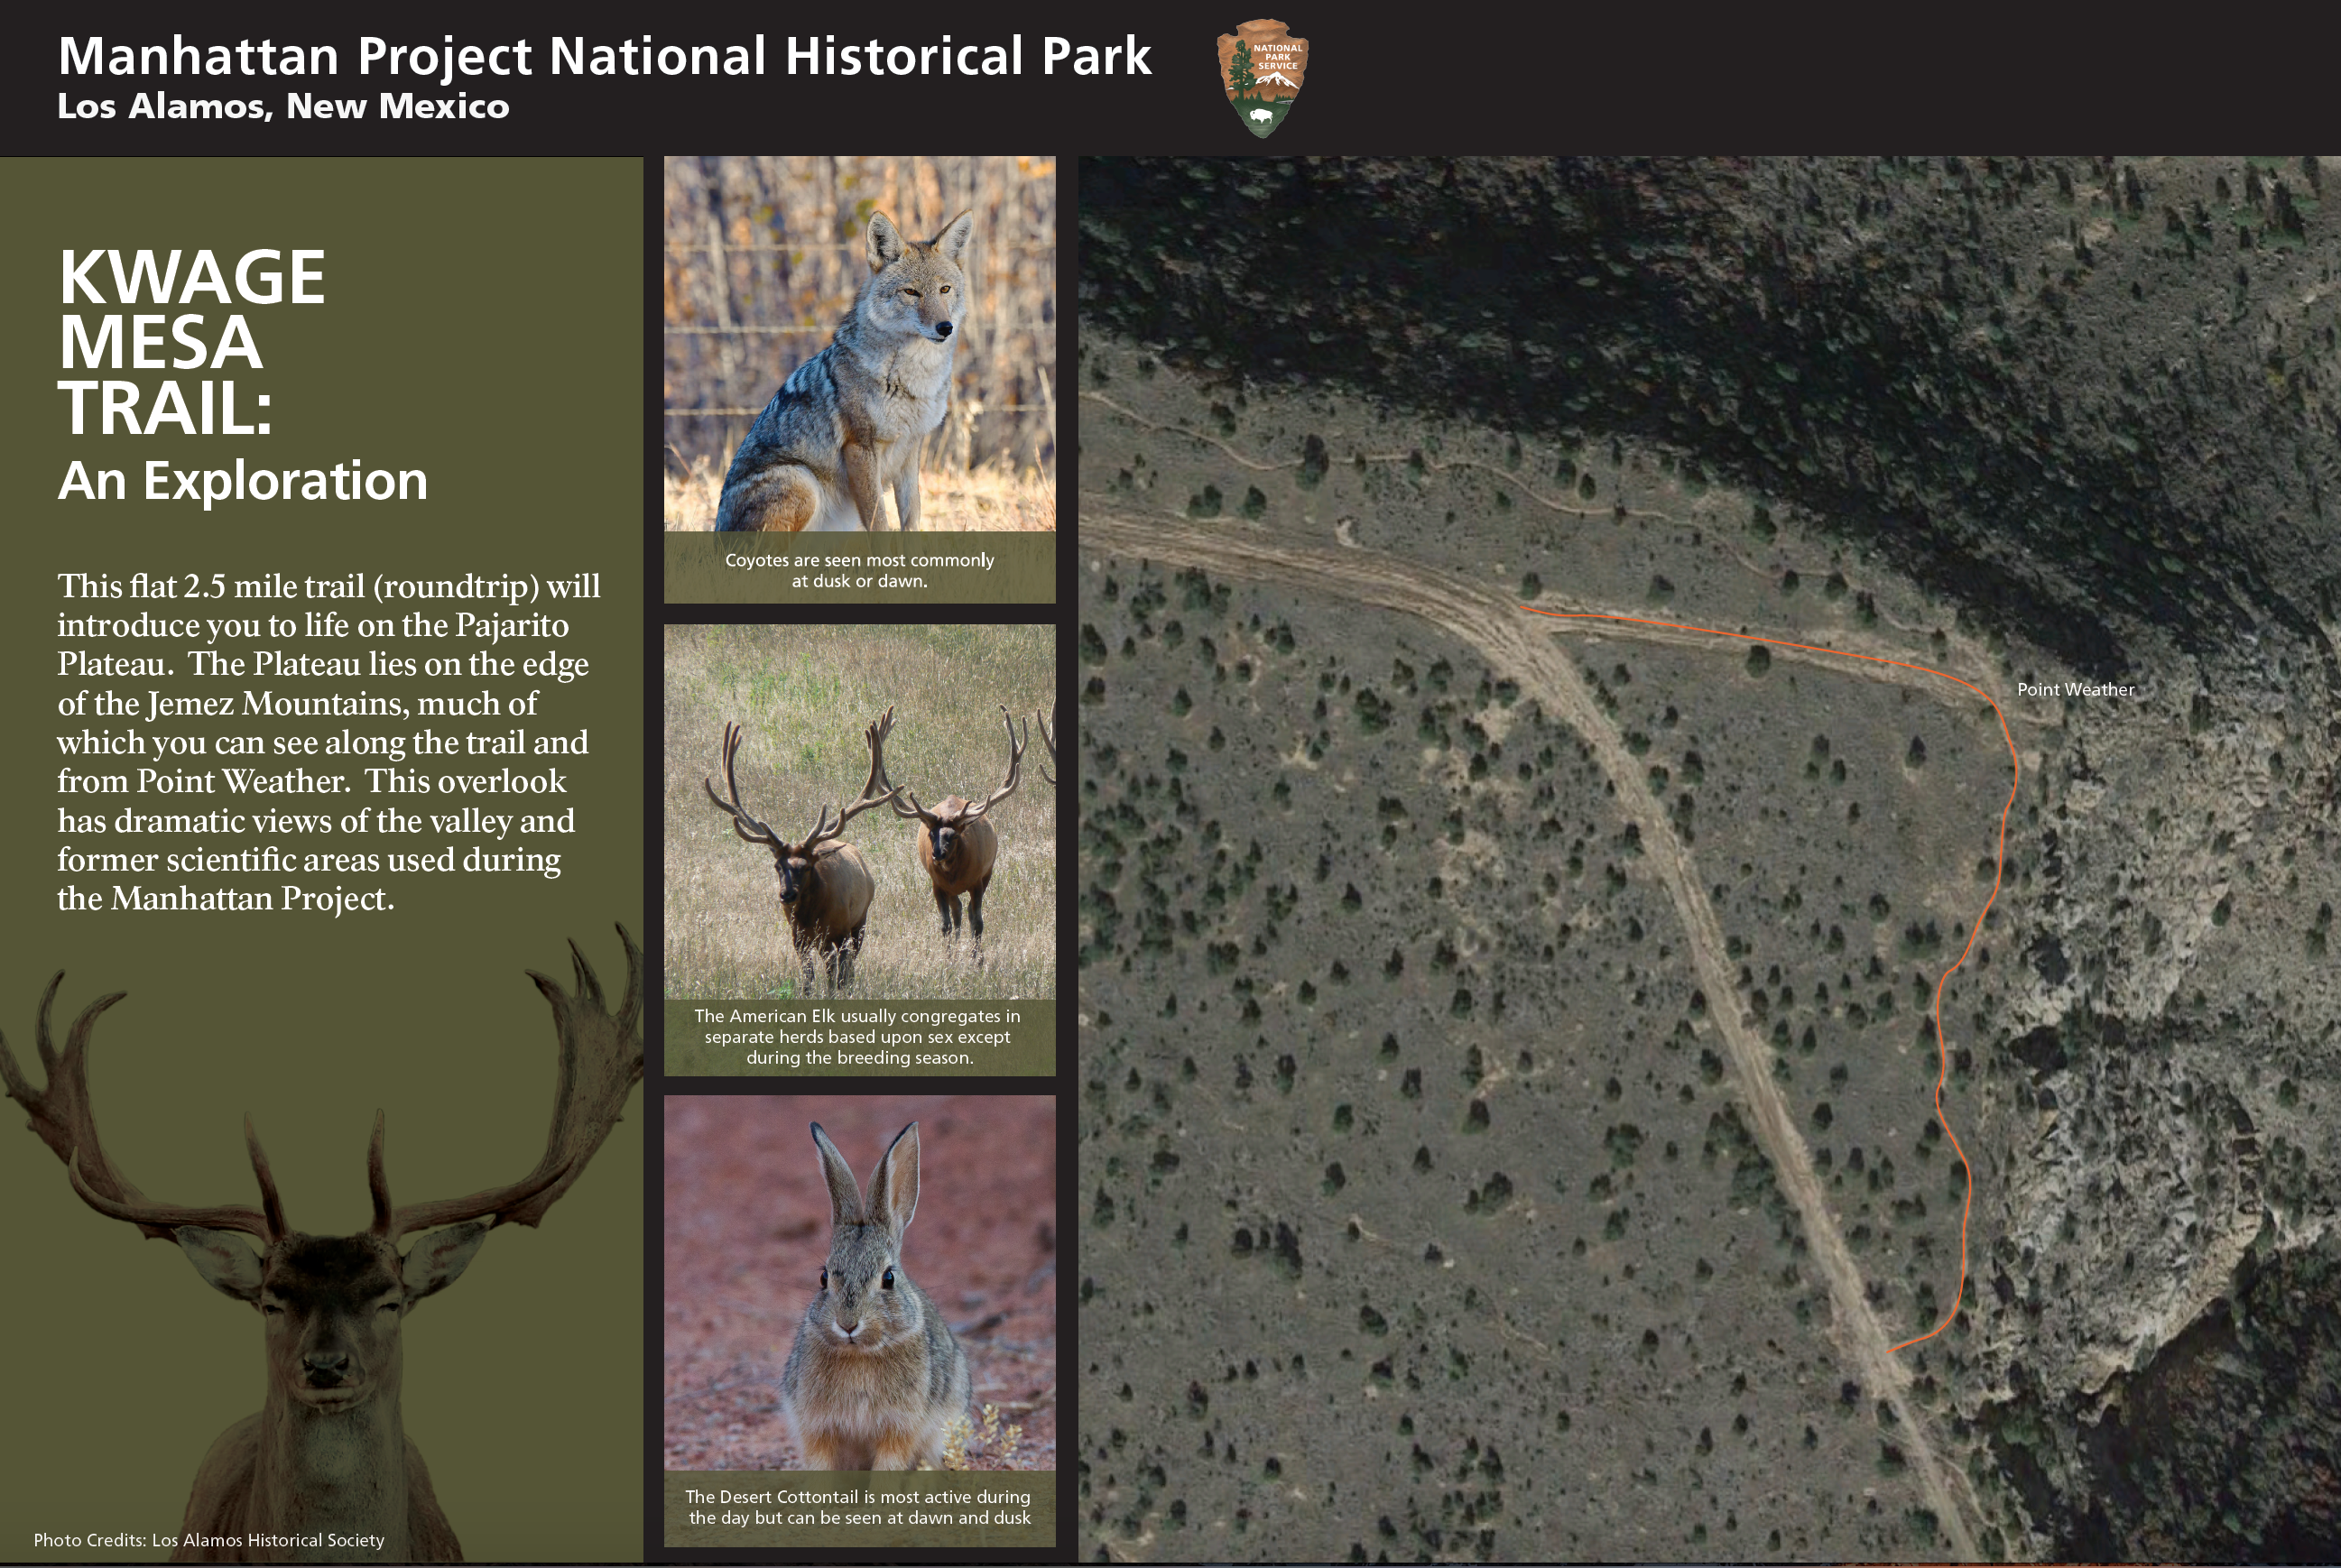Click the western start of the orange trail
This screenshot has width=2341, height=1568.
click(x=1522, y=607)
